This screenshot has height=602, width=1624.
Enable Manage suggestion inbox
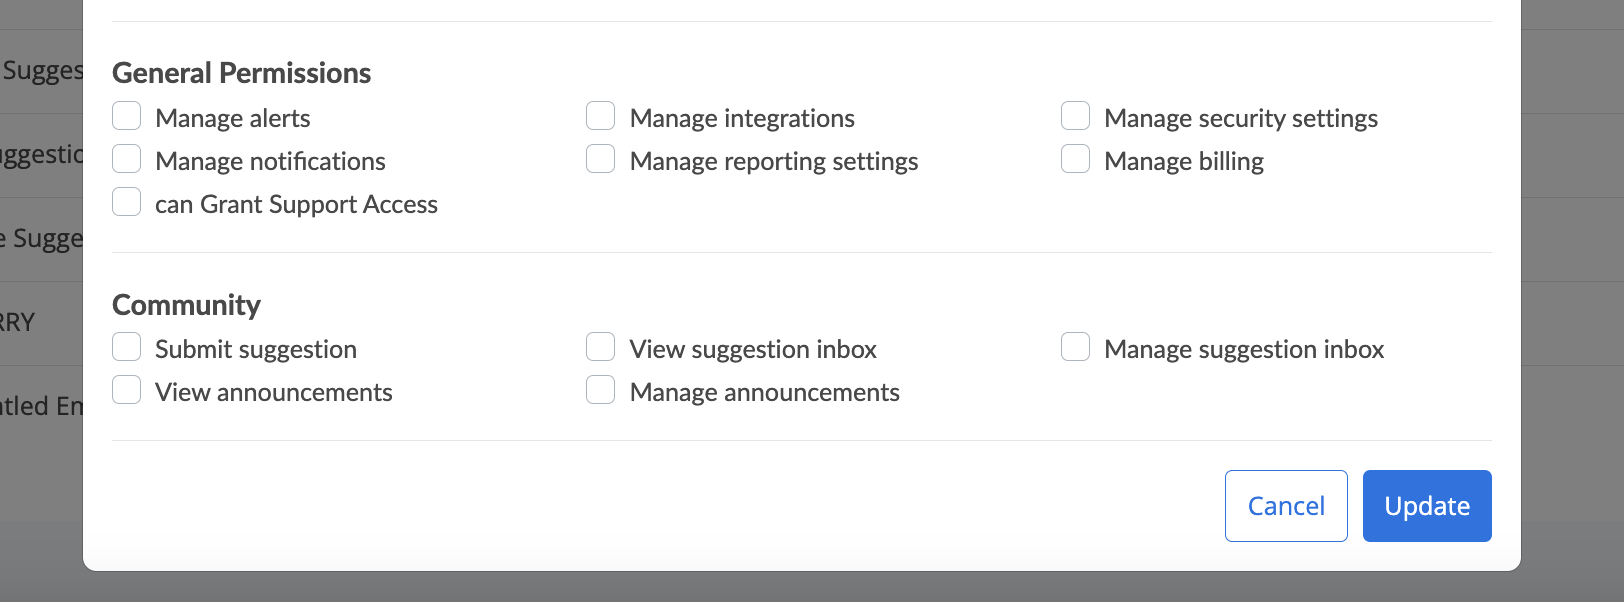(1075, 346)
